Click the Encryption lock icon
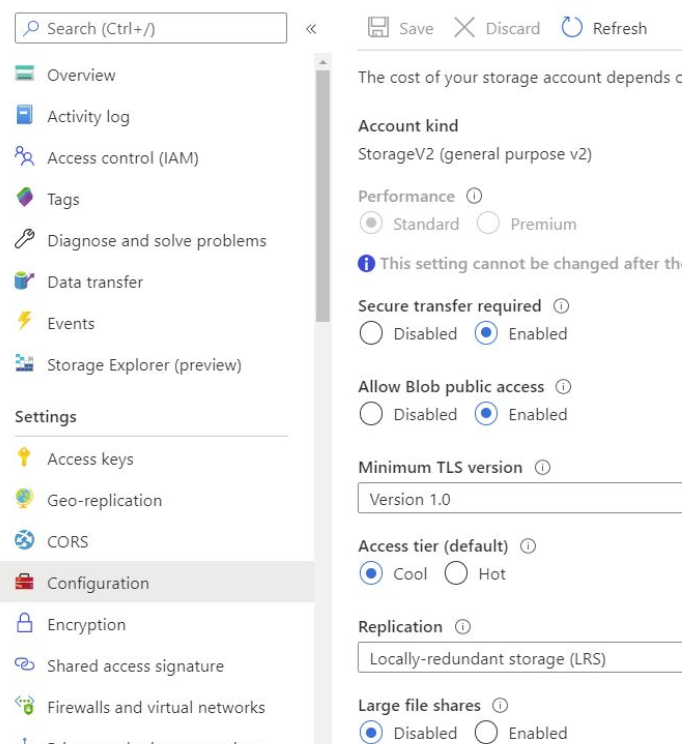 click(24, 623)
